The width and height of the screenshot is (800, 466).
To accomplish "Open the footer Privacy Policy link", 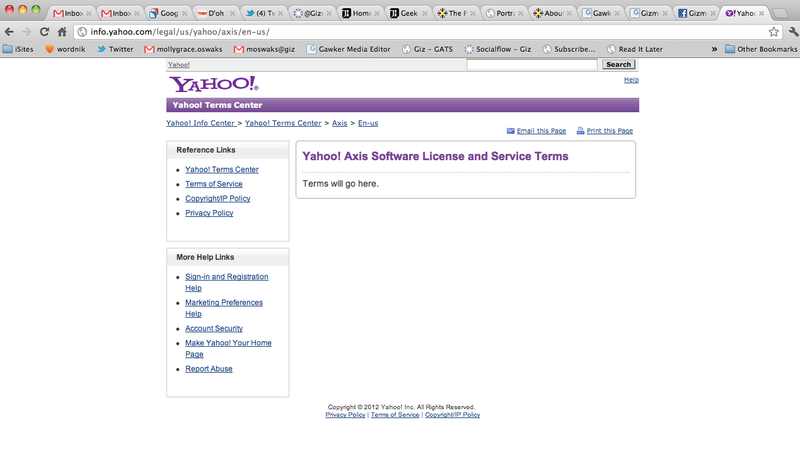I will point(345,415).
